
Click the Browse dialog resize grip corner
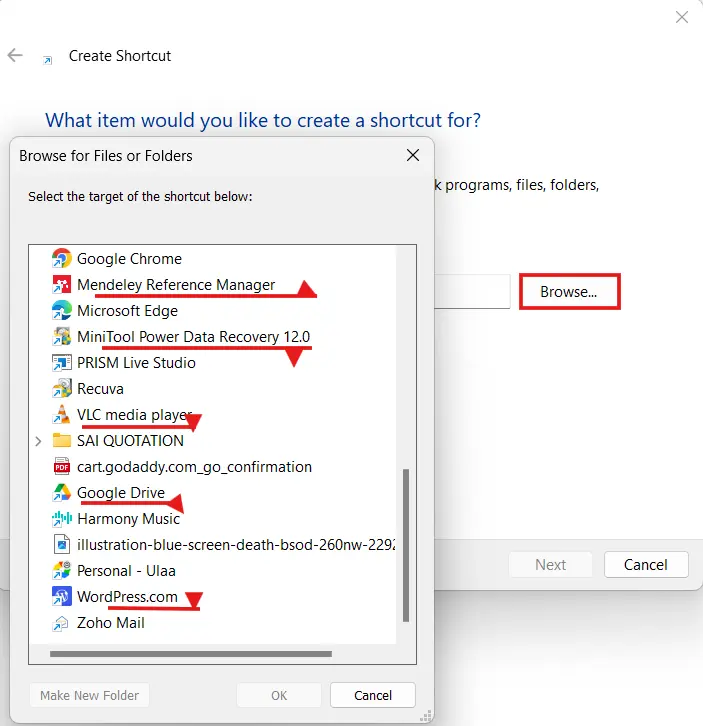(426, 716)
